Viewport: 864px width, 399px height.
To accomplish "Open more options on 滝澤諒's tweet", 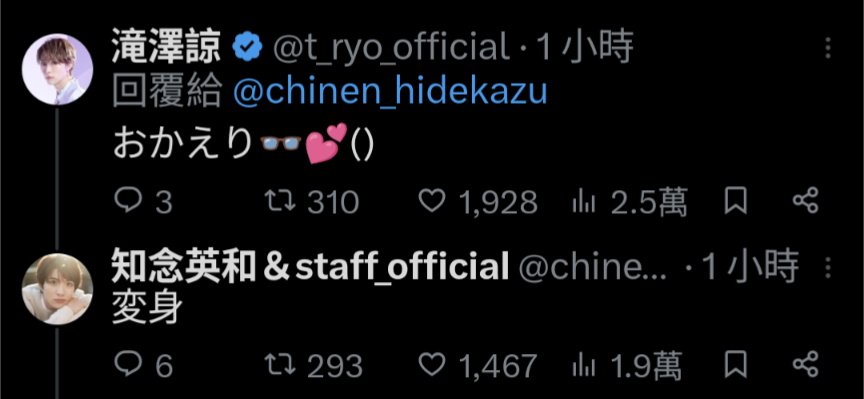I will tap(828, 48).
